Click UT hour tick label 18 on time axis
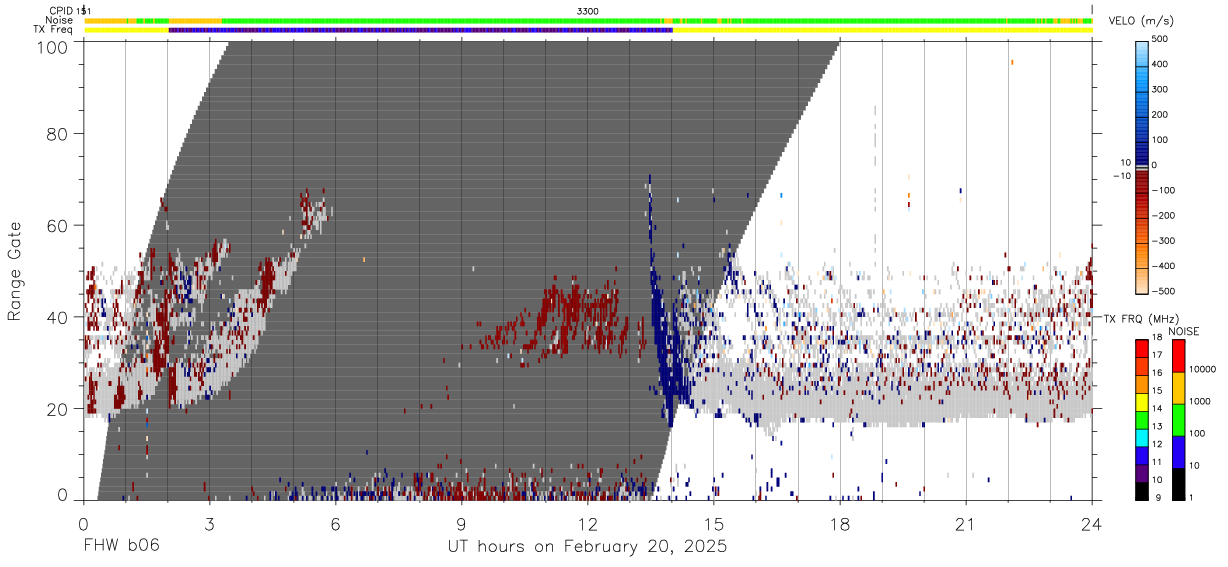Image resolution: width=1228 pixels, height=567 pixels. (839, 524)
